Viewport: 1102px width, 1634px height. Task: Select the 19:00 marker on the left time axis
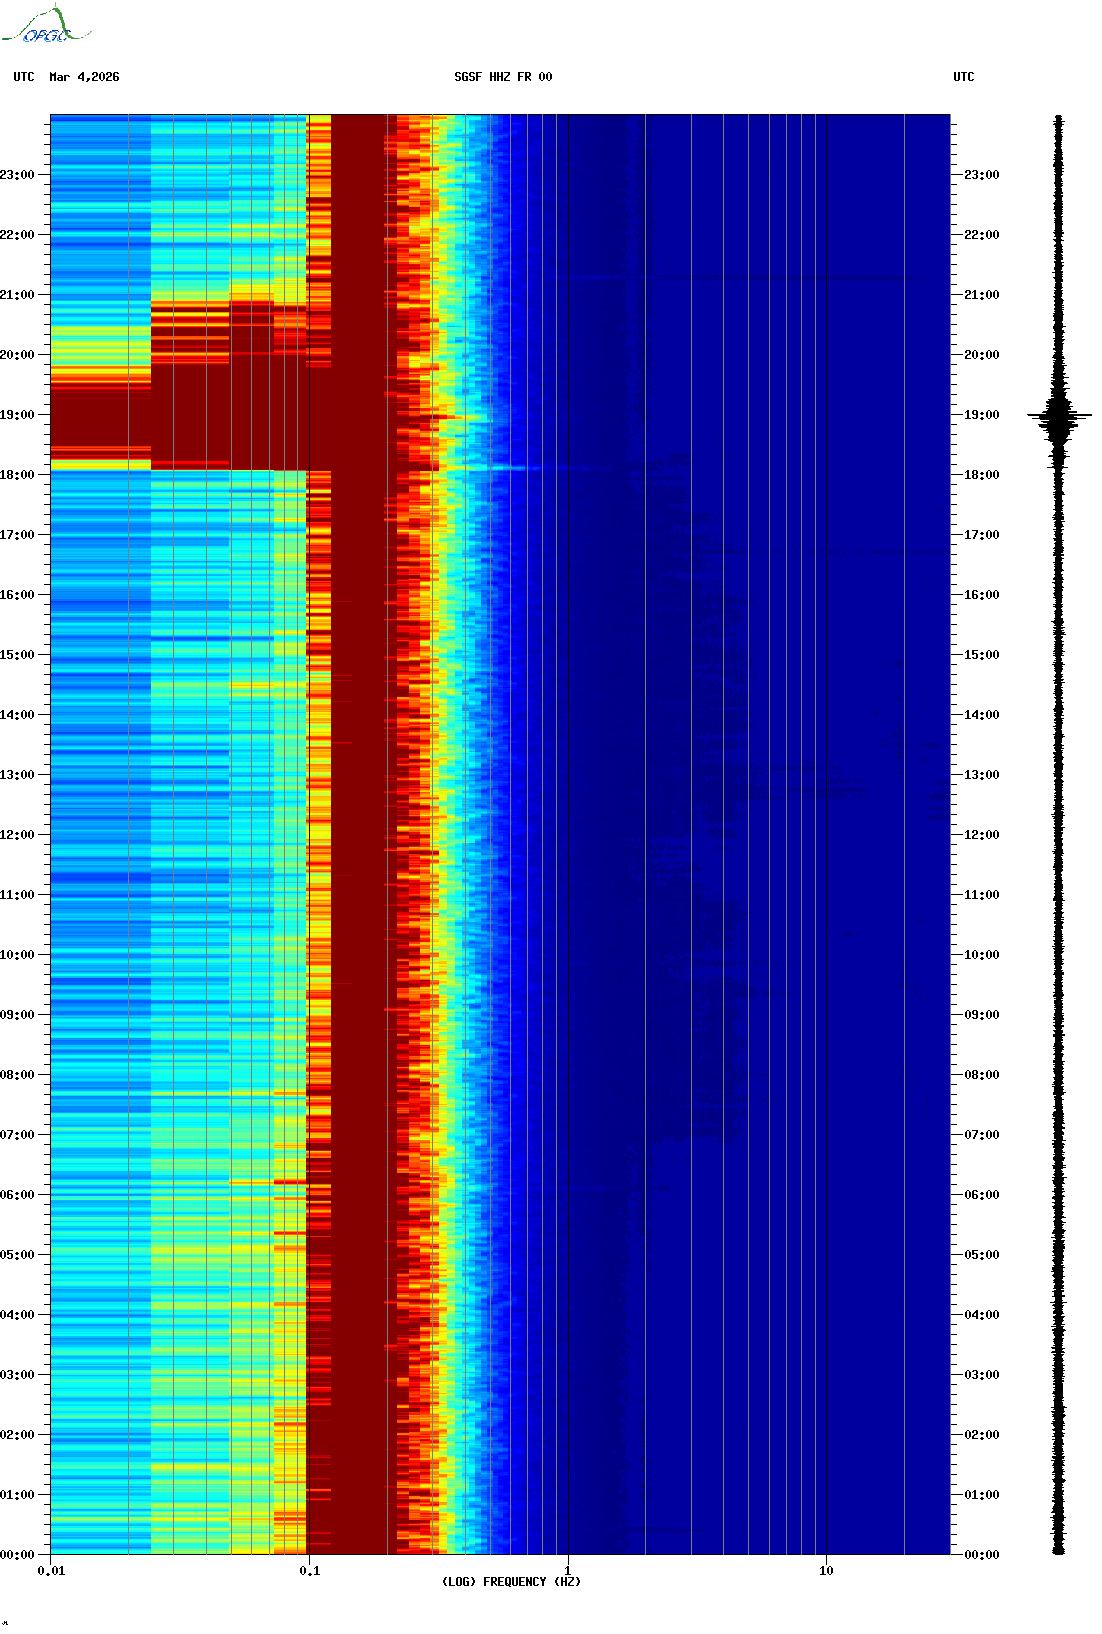[x=17, y=415]
